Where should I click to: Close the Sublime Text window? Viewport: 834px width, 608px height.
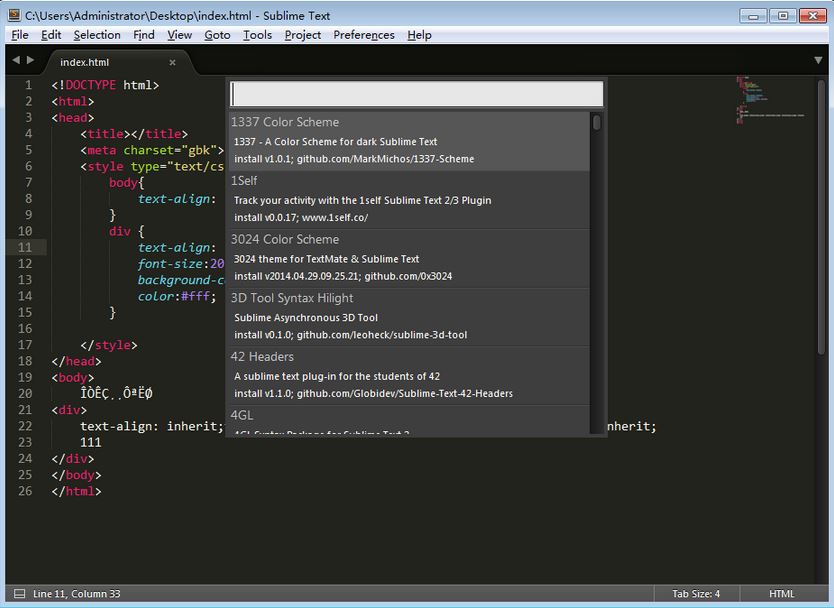pos(813,16)
